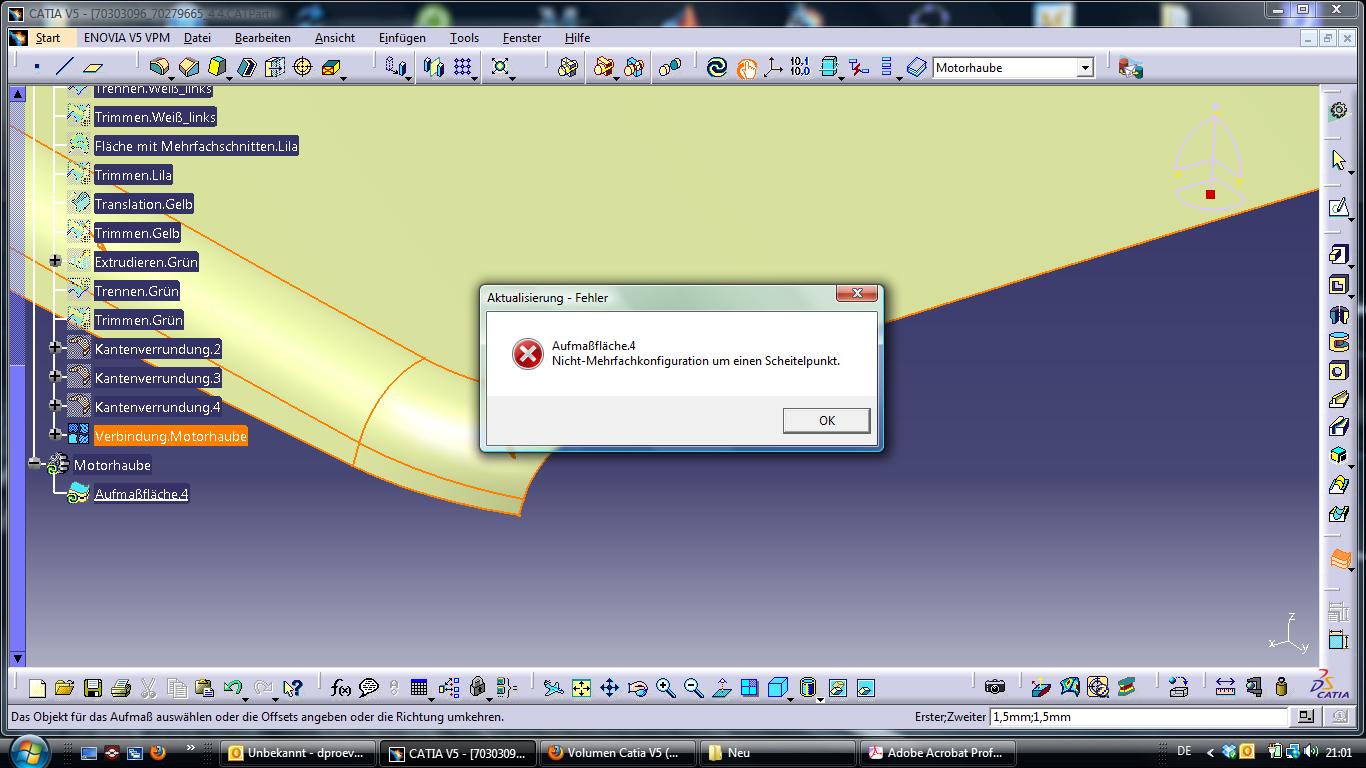Open the ENOVIA V5 VPM menu
Image resolution: width=1366 pixels, height=768 pixels.
click(x=126, y=38)
